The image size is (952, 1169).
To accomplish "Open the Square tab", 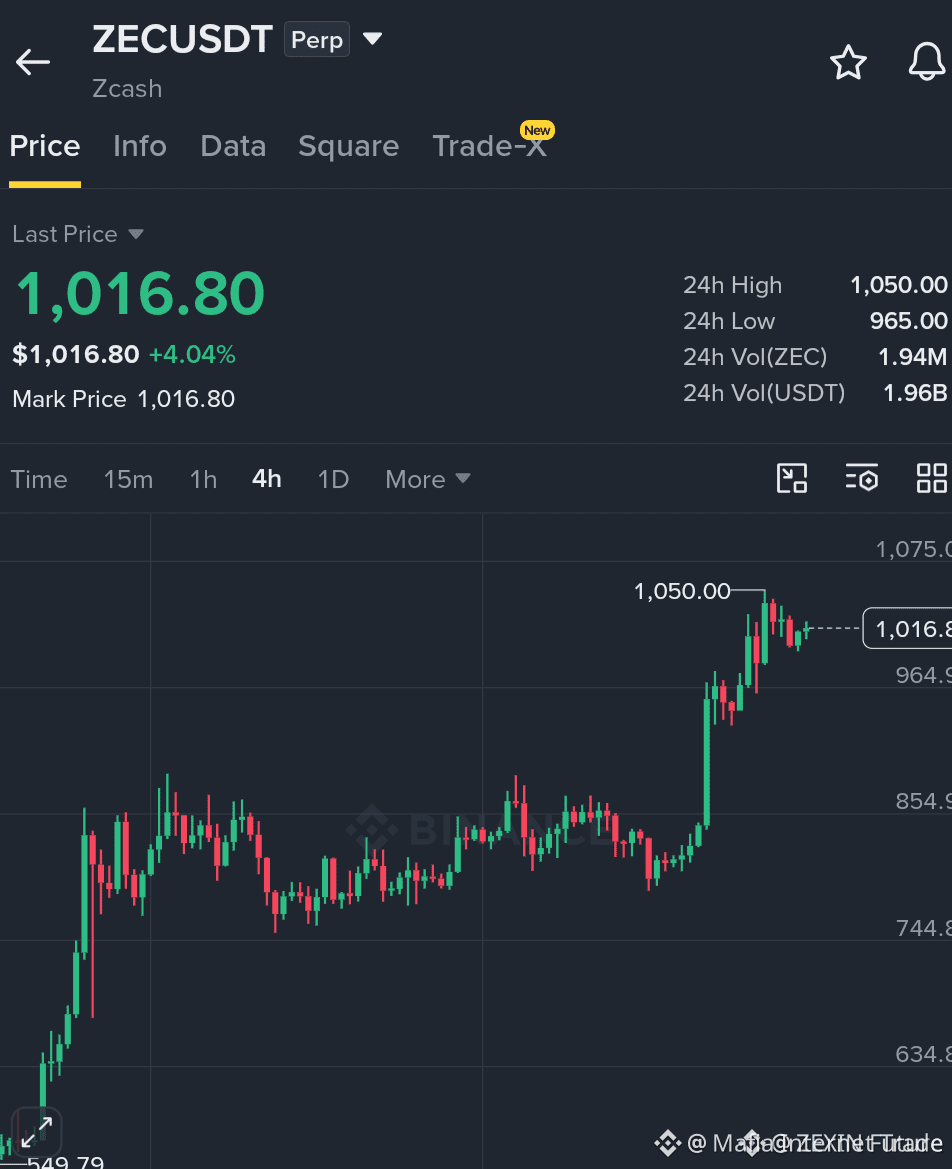I will tap(348, 146).
